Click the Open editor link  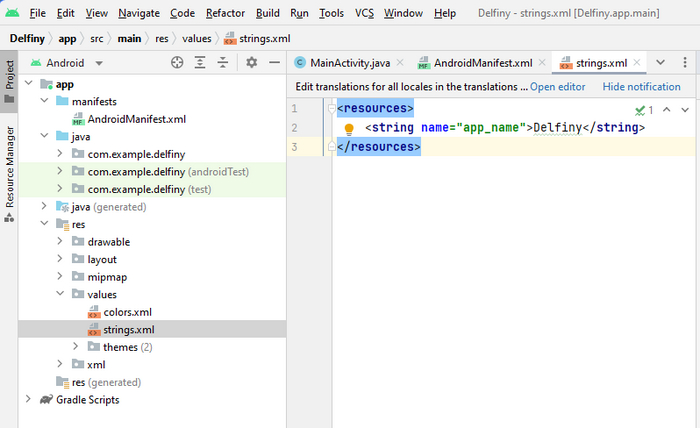point(557,87)
